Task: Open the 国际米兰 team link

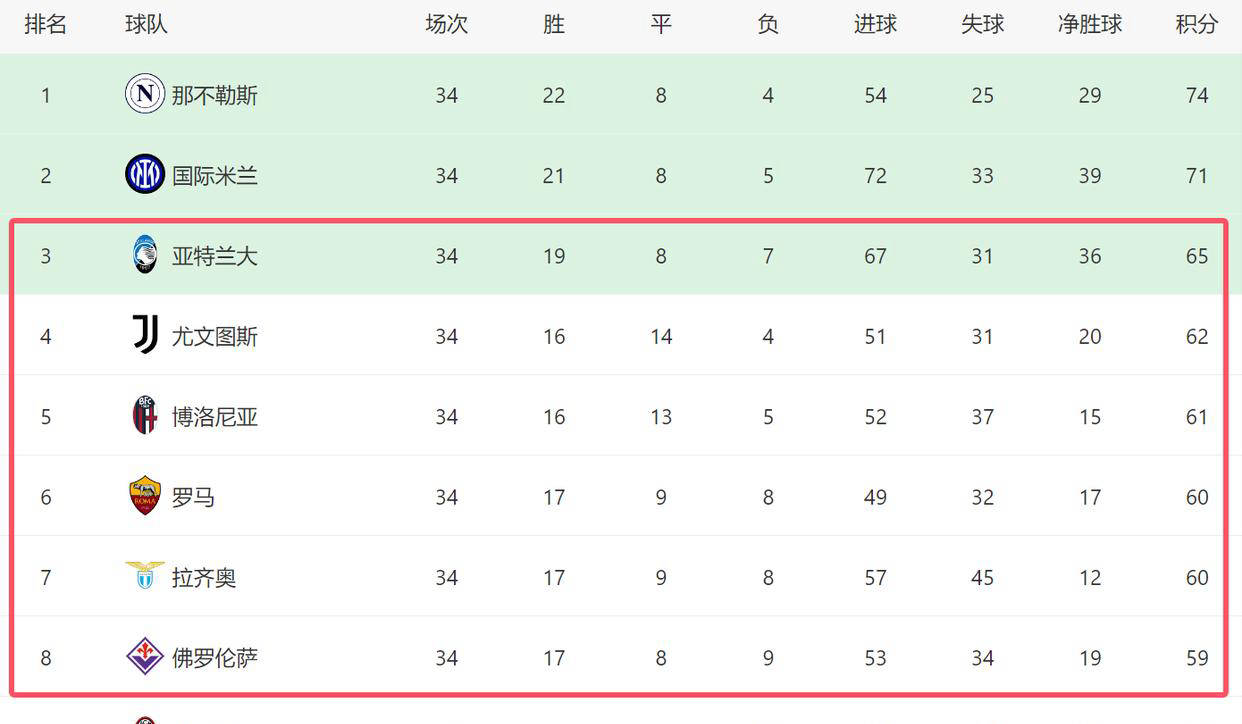Action: pos(214,175)
